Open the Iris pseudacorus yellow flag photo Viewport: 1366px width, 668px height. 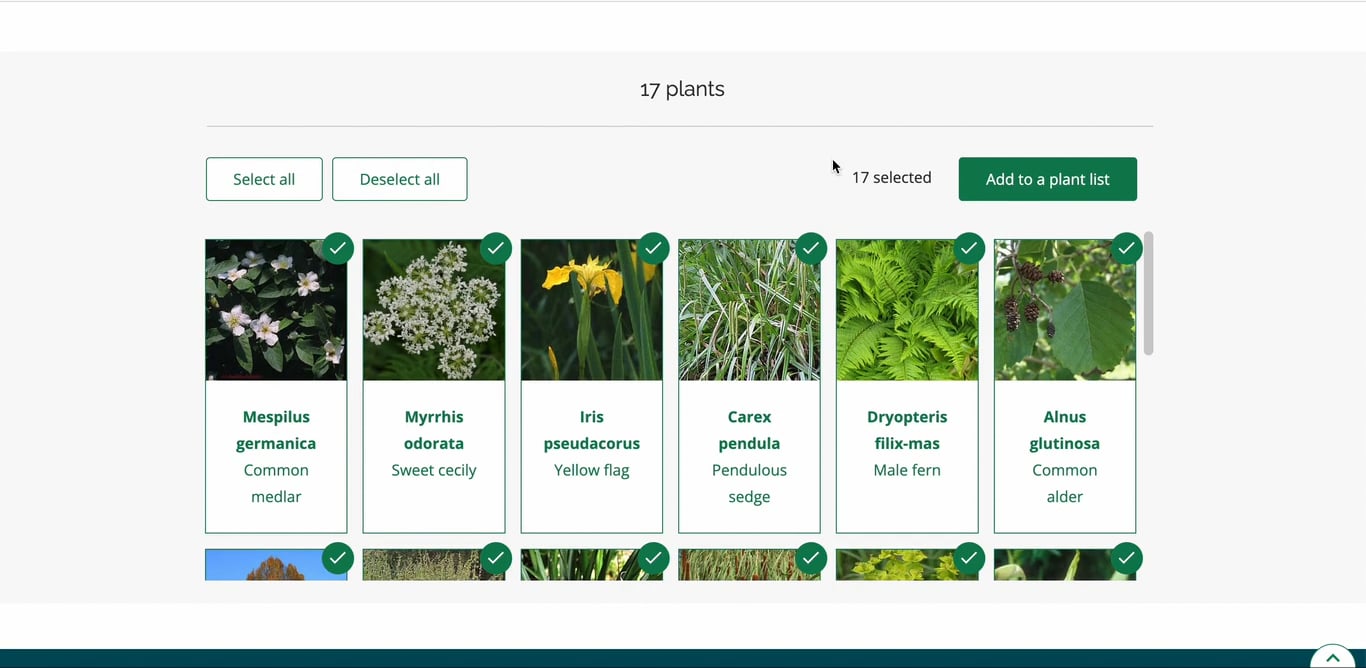point(592,310)
